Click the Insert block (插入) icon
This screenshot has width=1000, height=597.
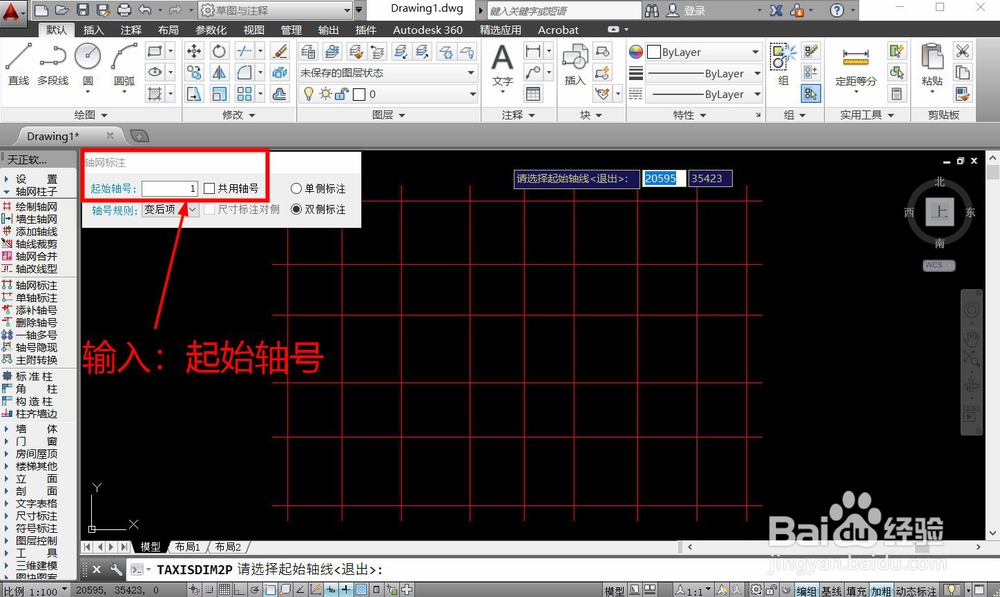pyautogui.click(x=575, y=64)
